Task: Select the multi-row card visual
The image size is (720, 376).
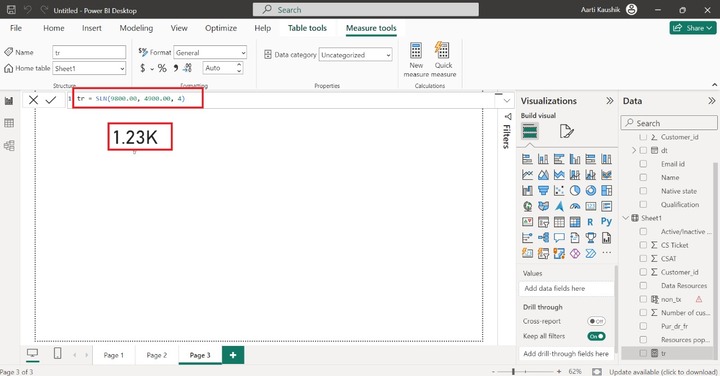Action: click(607, 207)
